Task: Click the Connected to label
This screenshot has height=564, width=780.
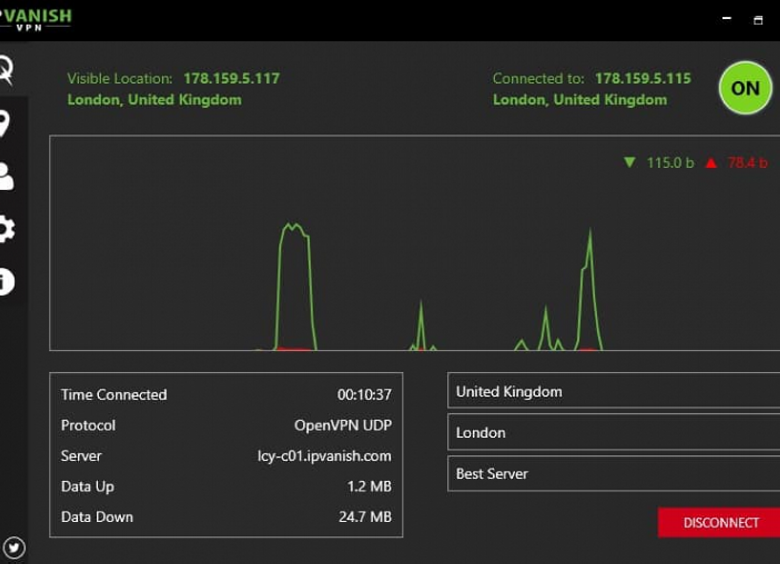Action: 538,78
